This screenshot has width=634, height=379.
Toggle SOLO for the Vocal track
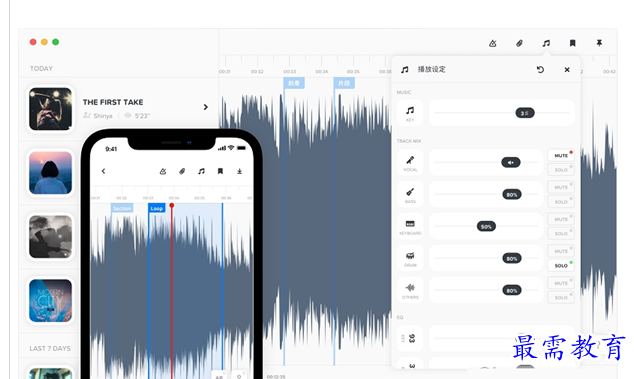tap(561, 170)
